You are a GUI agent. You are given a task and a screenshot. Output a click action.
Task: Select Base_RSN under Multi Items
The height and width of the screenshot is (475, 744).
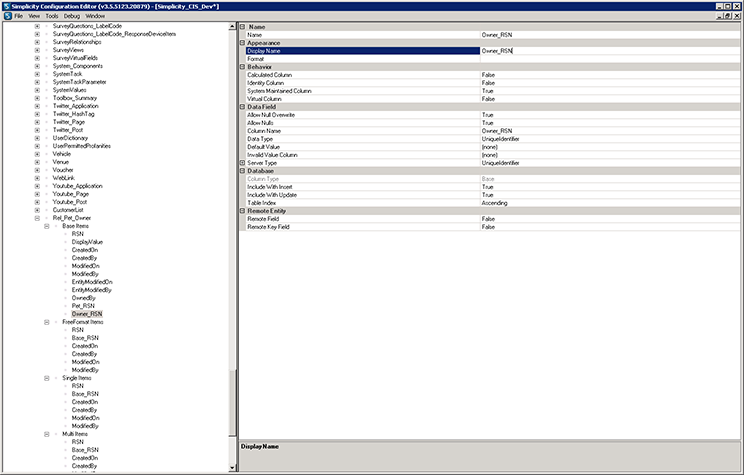(x=85, y=450)
